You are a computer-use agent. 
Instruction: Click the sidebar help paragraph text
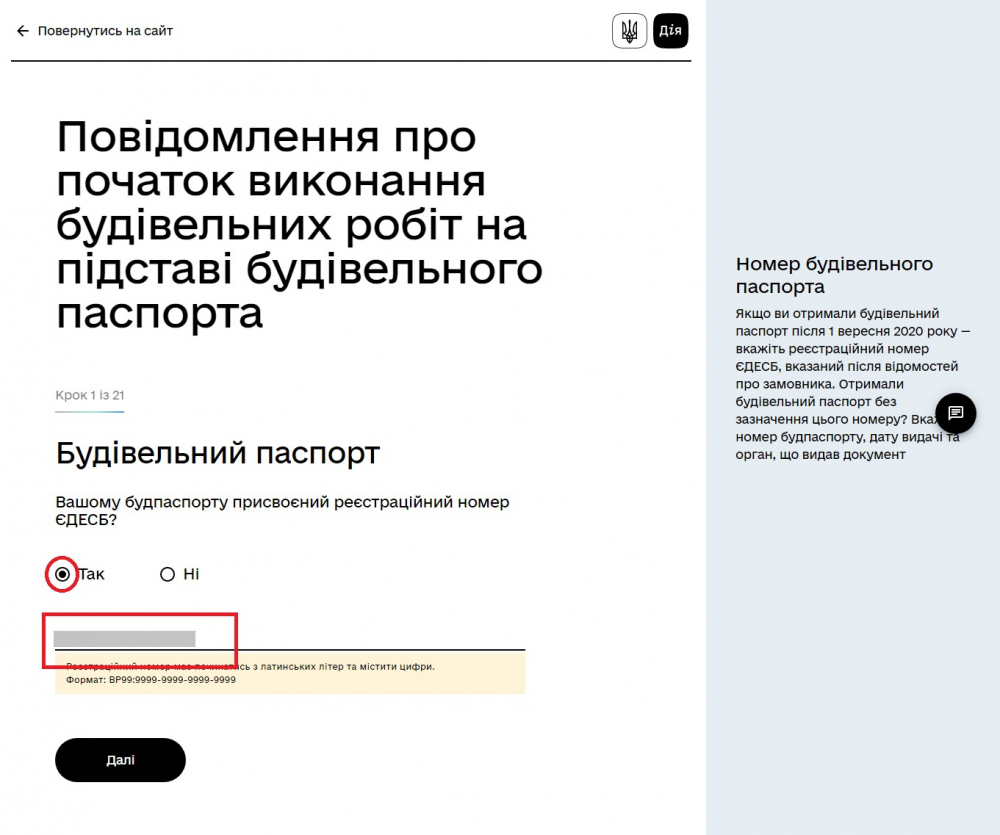click(850, 385)
